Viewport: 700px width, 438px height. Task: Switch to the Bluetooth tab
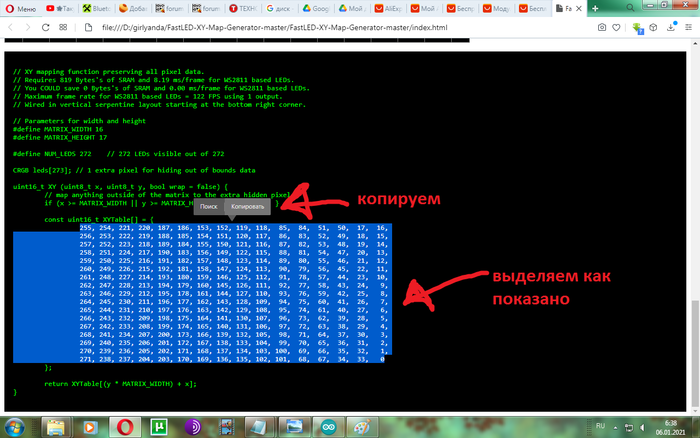96,8
